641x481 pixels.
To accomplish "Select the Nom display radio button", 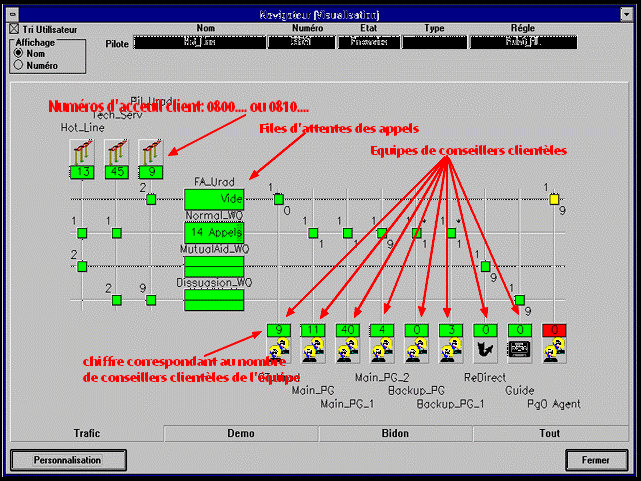I will click(x=18, y=53).
